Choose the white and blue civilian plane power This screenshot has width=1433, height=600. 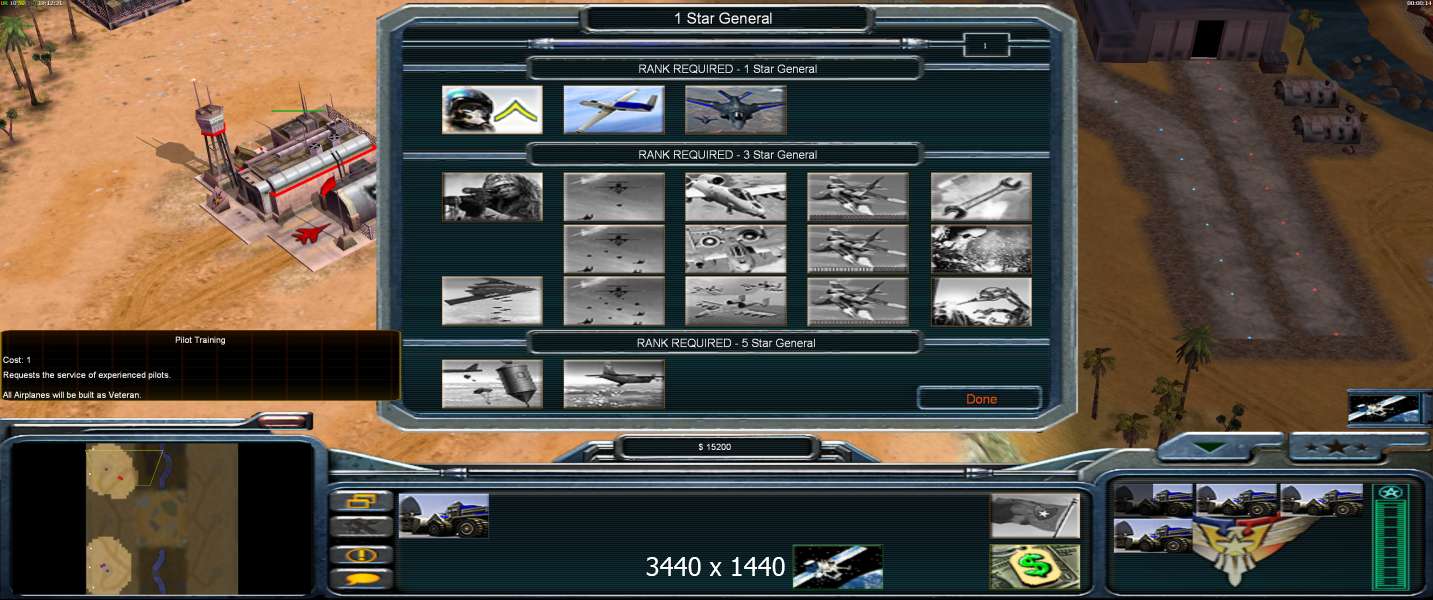click(x=614, y=109)
